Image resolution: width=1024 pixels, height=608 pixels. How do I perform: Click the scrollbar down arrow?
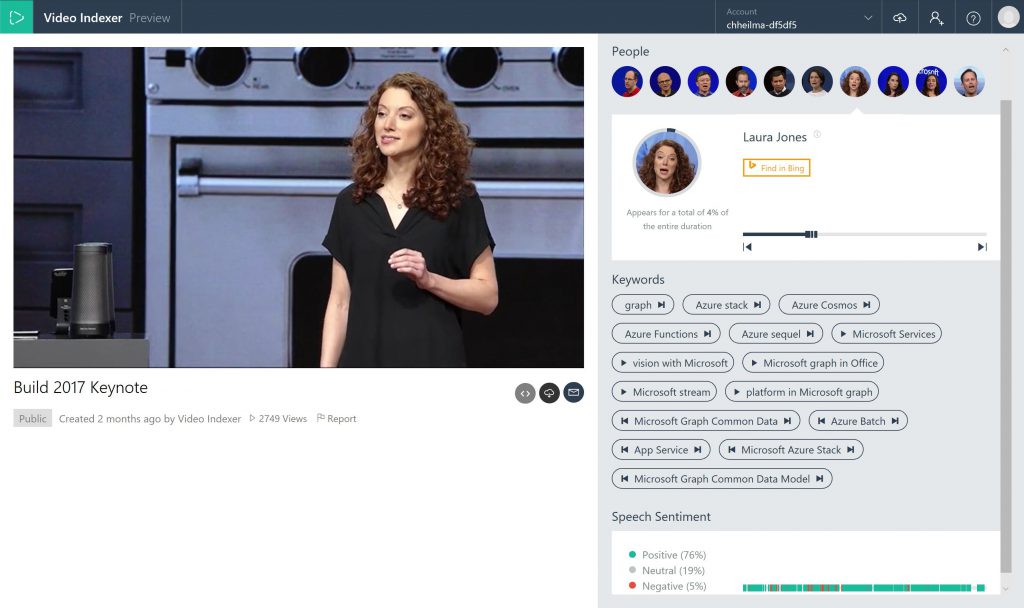coord(1006,588)
